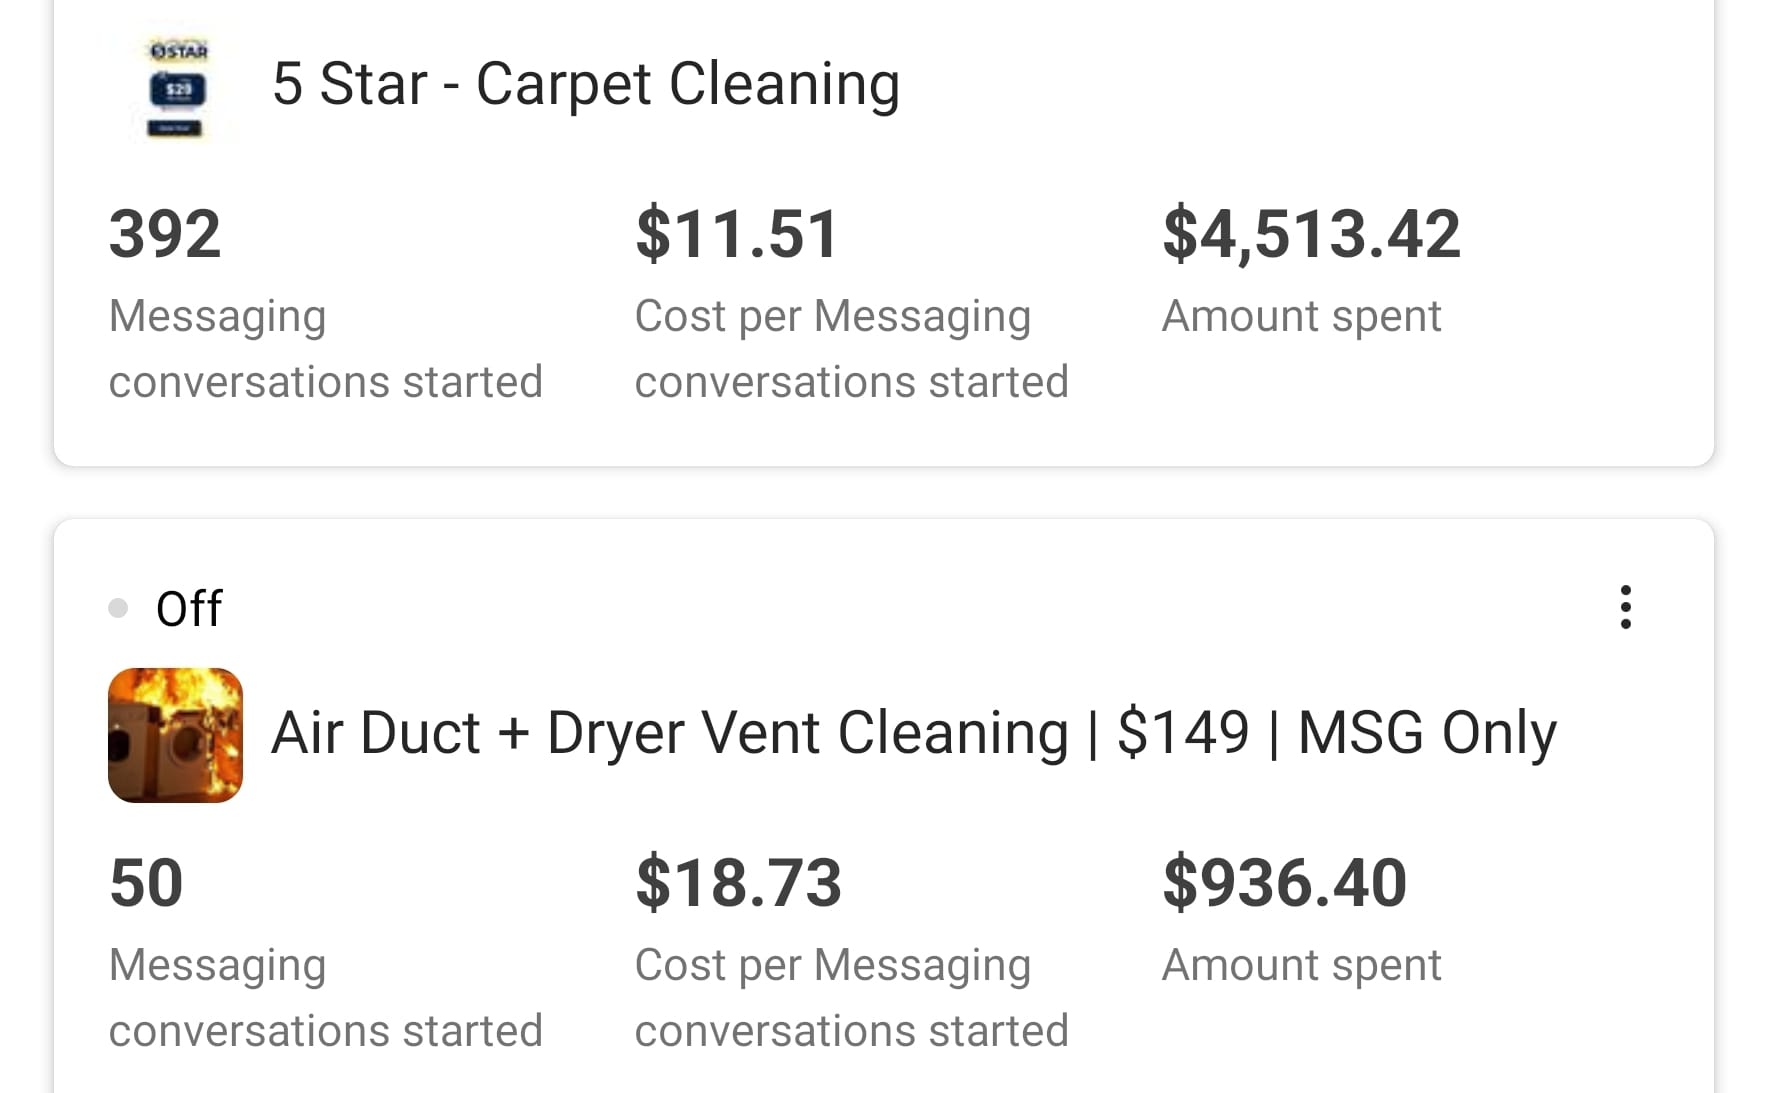
Task: Select Amount spent label under $4,513.42
Action: 1300,316
